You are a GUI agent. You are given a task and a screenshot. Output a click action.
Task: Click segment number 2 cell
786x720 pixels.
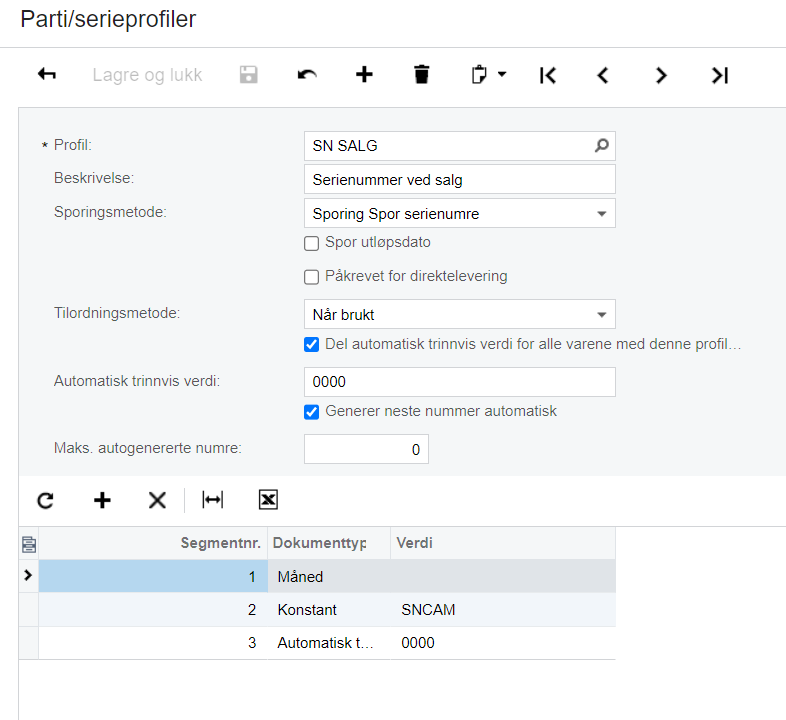[153, 610]
